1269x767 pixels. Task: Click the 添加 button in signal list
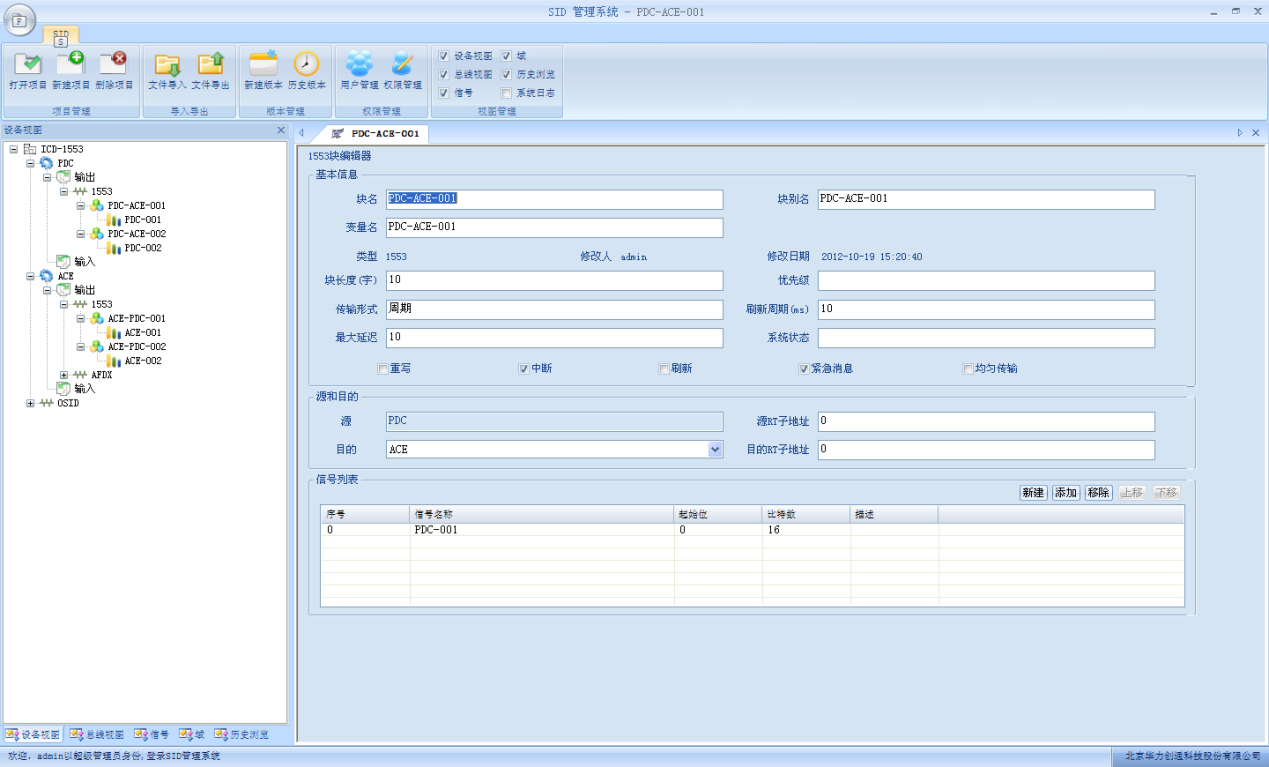pos(1066,493)
